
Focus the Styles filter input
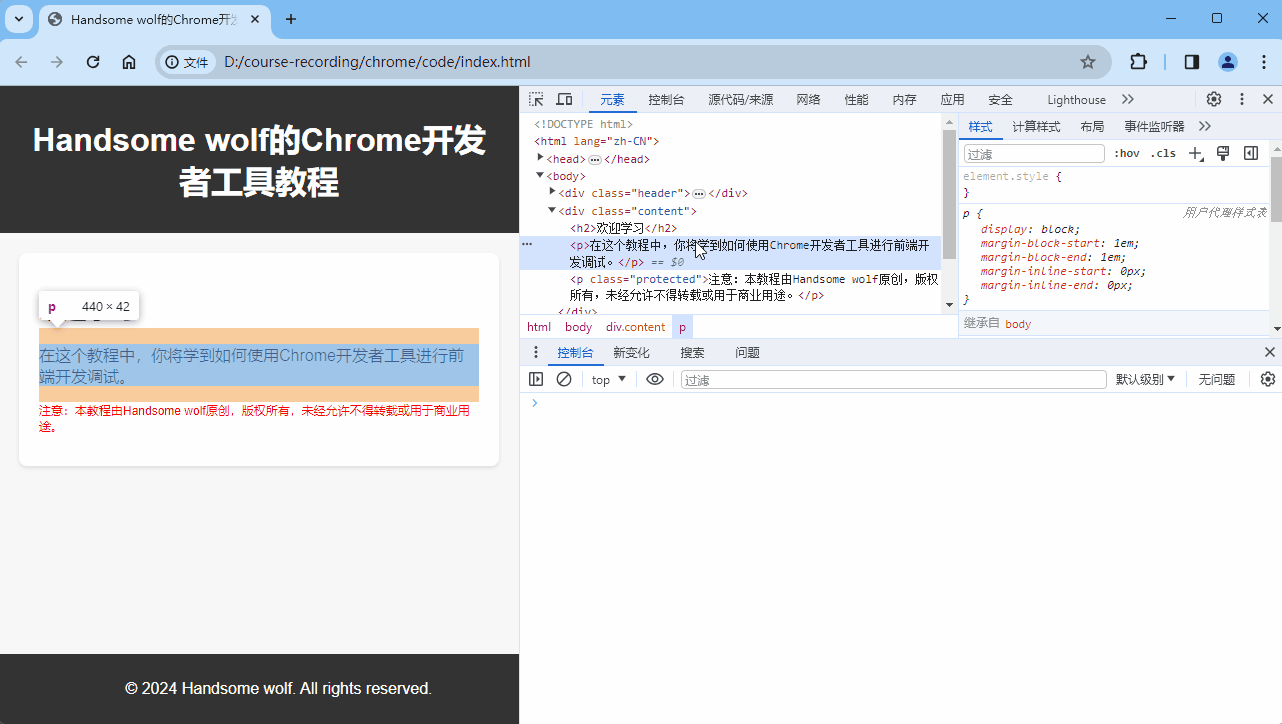point(1034,154)
